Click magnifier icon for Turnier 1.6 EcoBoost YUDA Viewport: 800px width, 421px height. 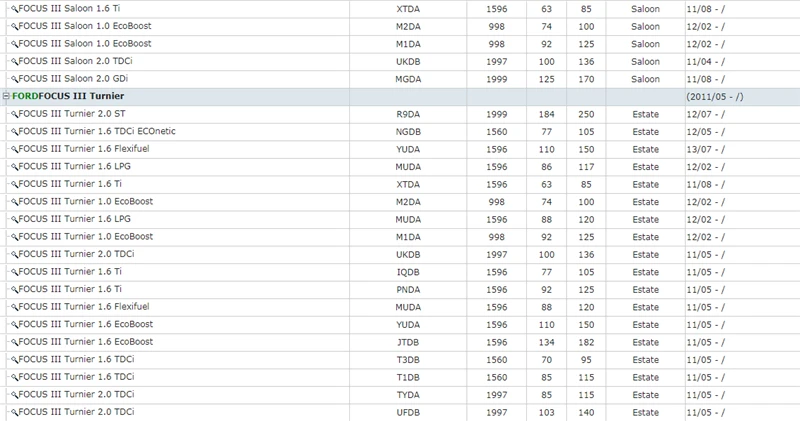(x=14, y=325)
